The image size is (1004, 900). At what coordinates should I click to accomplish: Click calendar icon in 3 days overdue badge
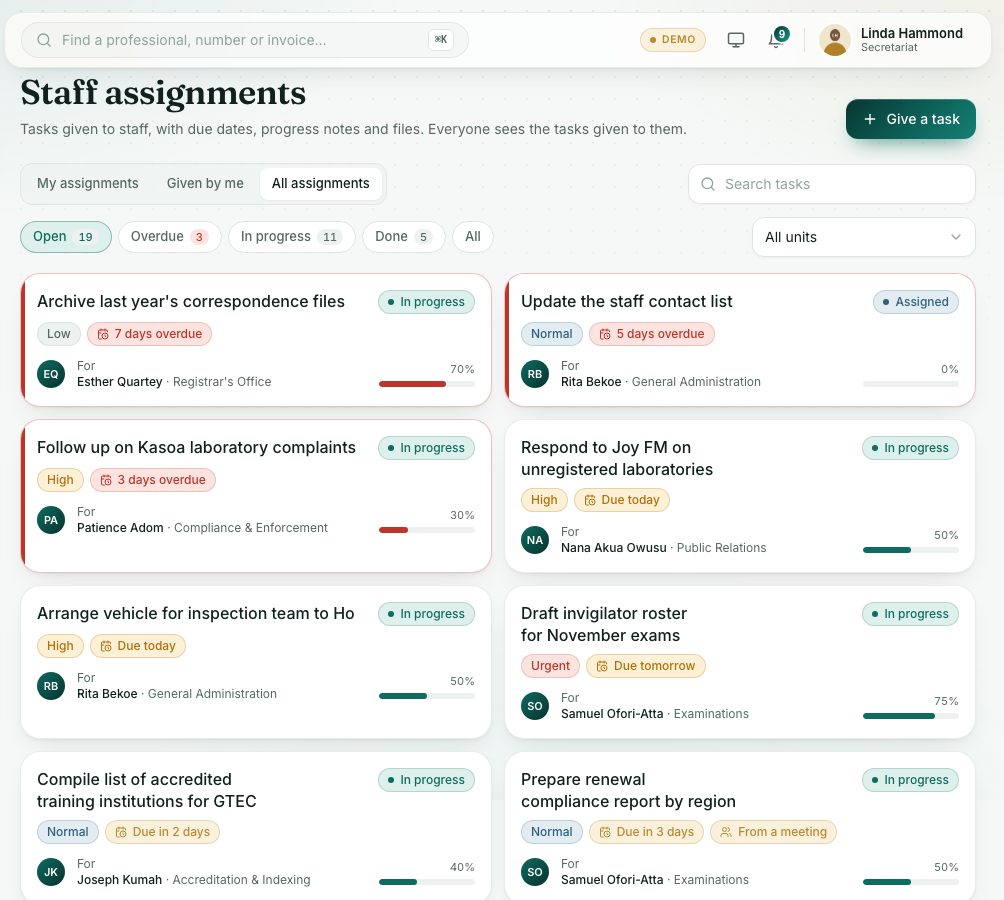tap(106, 480)
